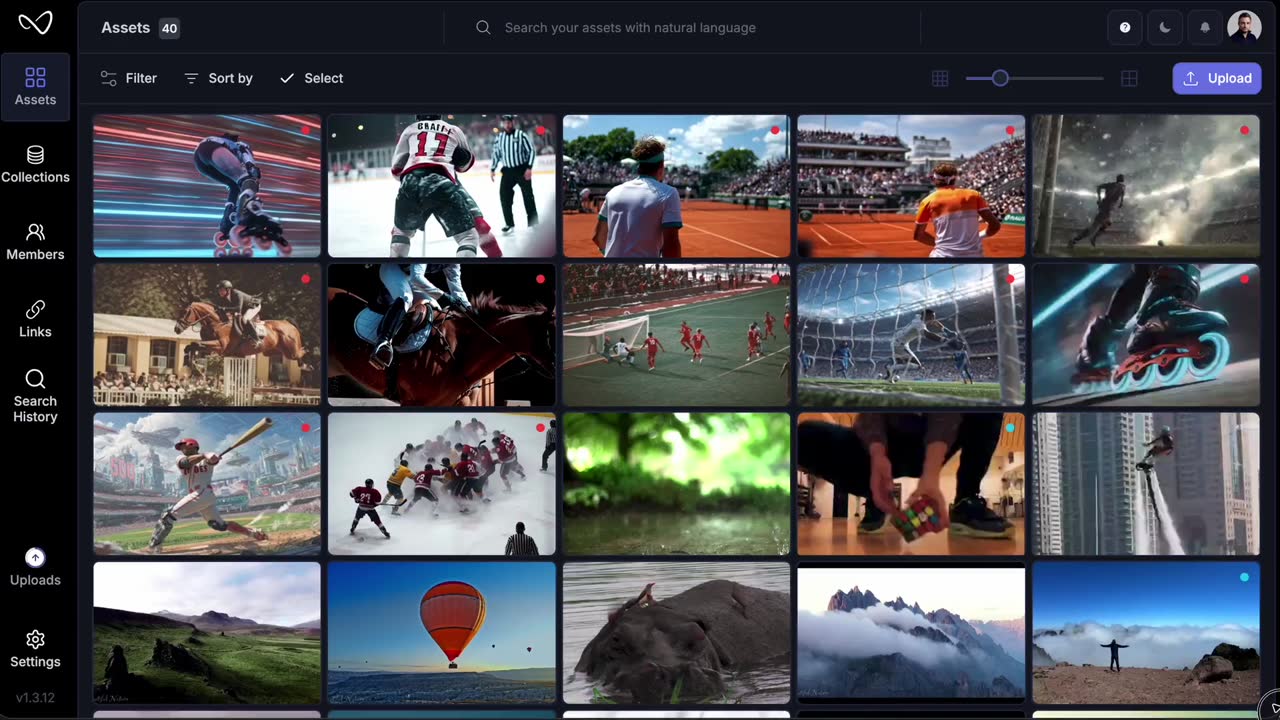The height and width of the screenshot is (720, 1280).
Task: Toggle dark mode with the moon icon
Action: (x=1164, y=27)
